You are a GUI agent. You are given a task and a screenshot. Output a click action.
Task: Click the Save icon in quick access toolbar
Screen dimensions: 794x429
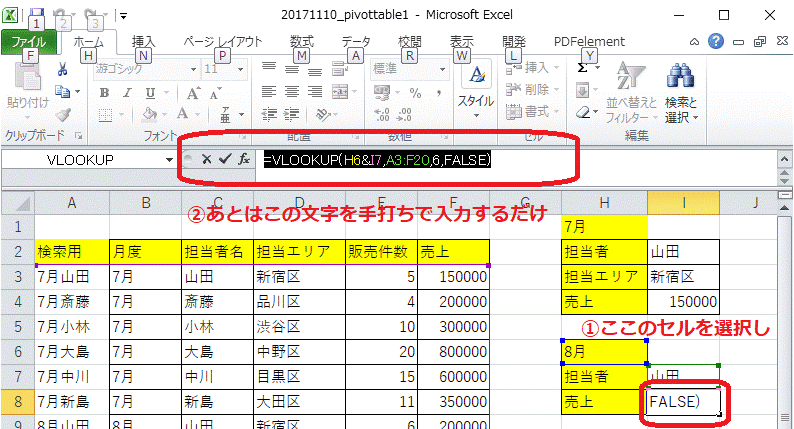coord(36,14)
